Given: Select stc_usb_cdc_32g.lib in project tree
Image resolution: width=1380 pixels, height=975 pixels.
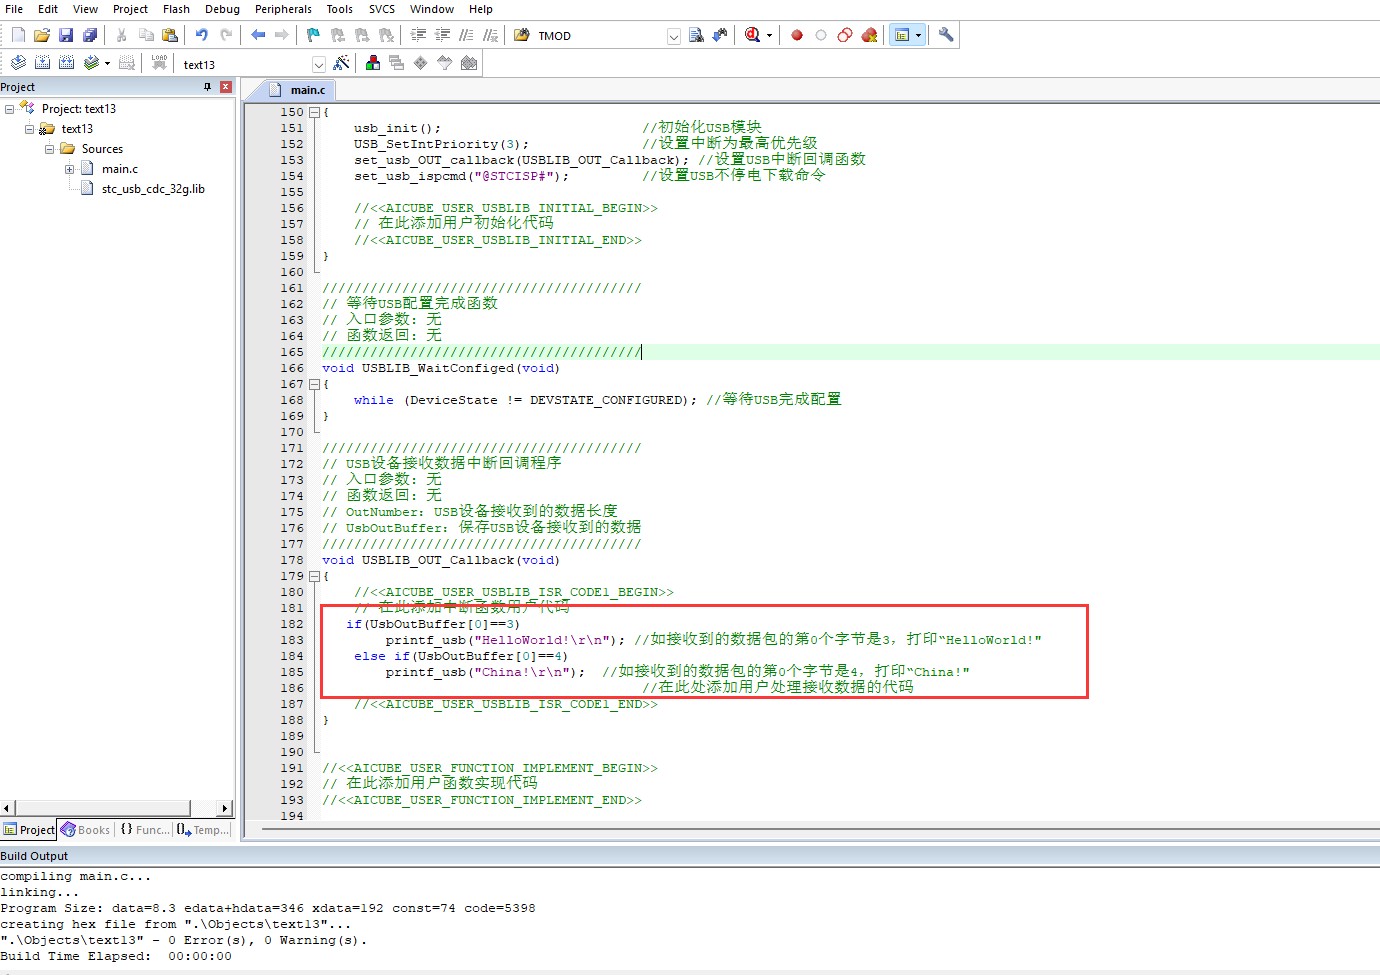Looking at the screenshot, I should [x=152, y=189].
